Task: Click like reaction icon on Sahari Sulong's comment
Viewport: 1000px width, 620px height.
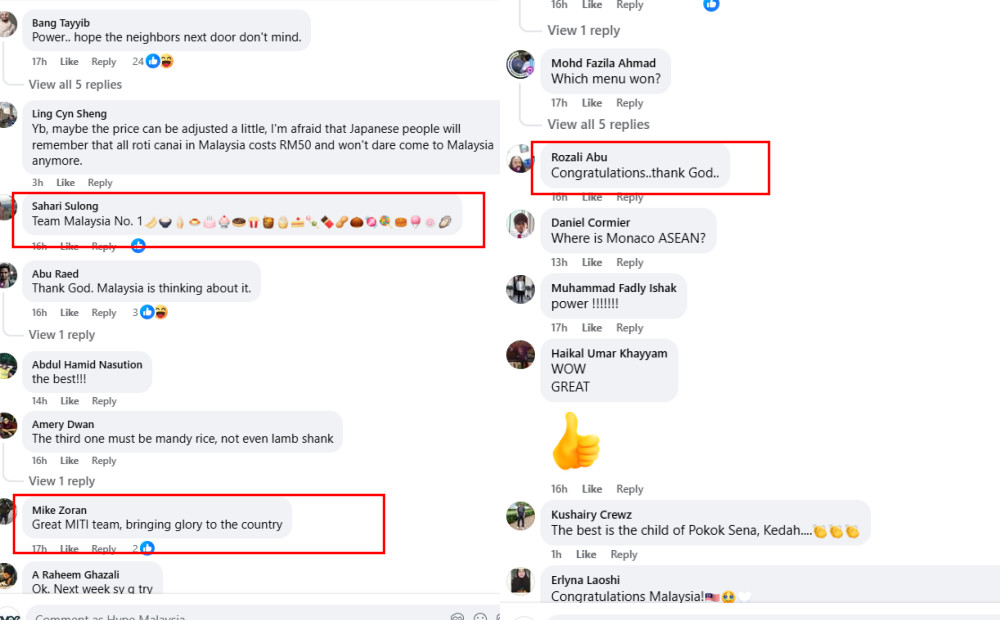Action: [138, 245]
